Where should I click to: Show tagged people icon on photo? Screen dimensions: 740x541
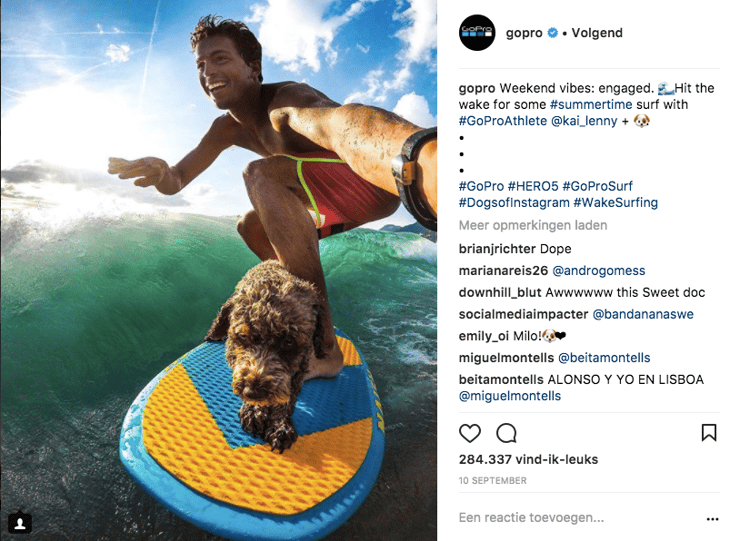click(20, 523)
